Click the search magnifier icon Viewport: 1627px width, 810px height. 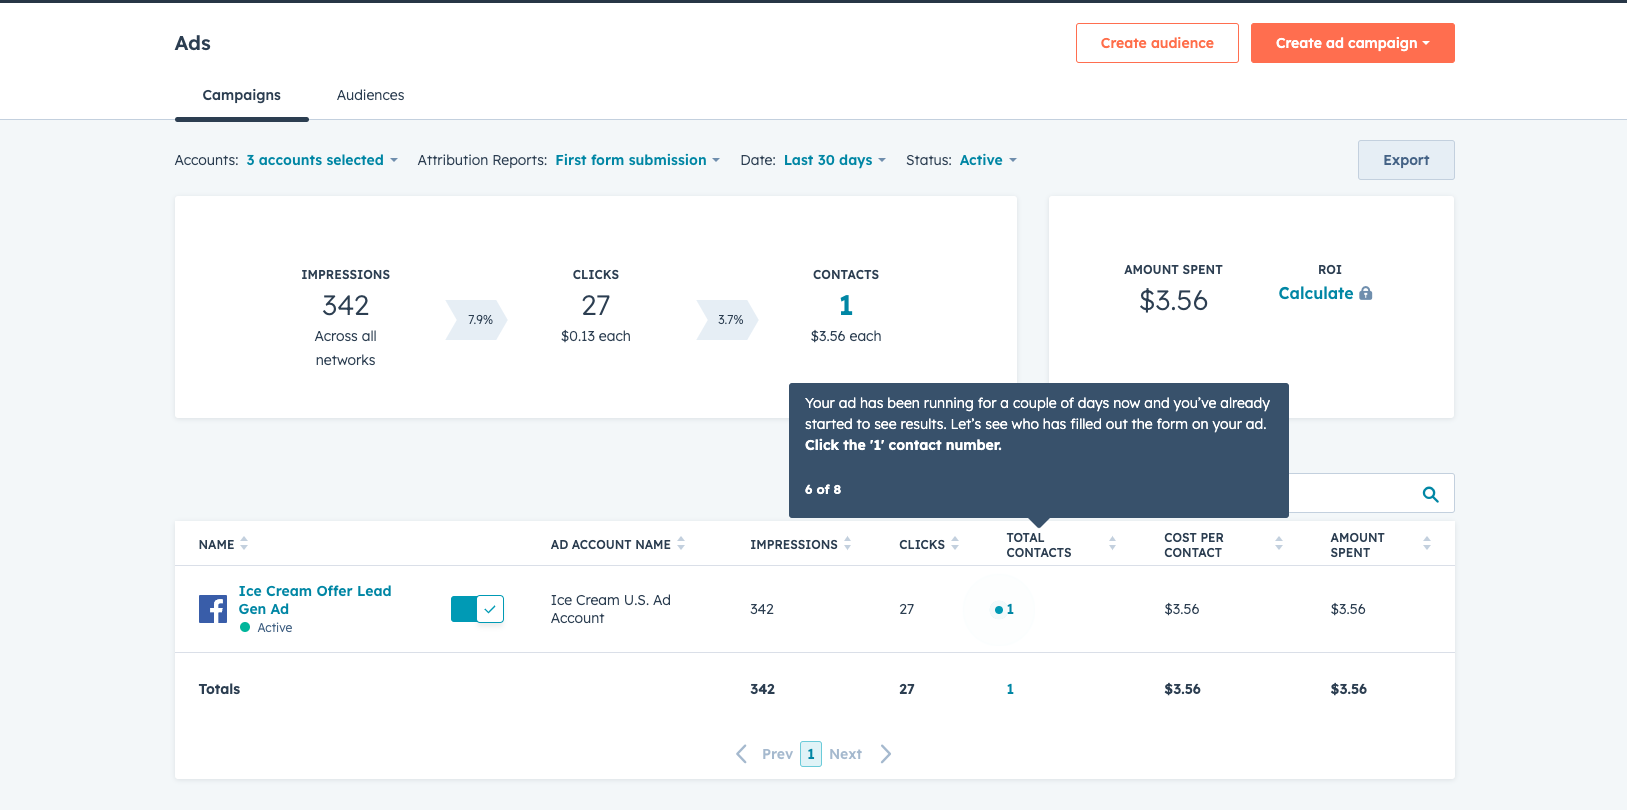[1430, 494]
